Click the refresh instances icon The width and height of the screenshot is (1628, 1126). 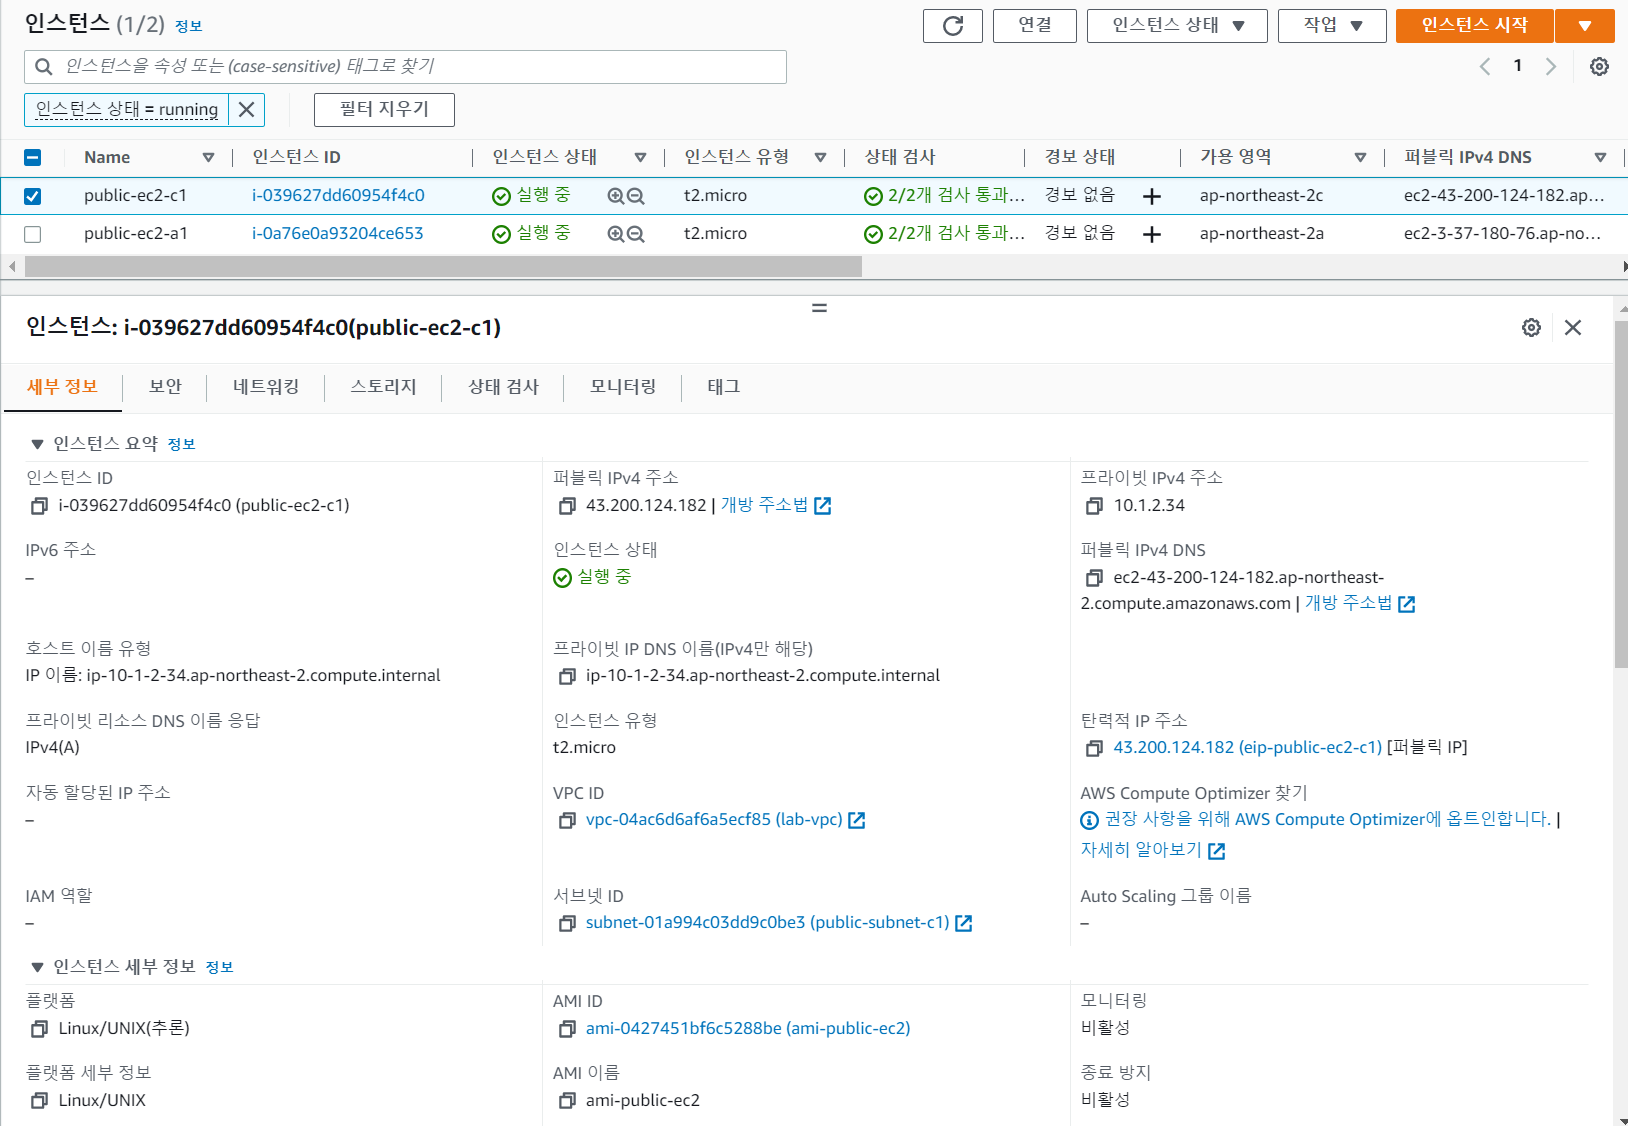[x=952, y=26]
